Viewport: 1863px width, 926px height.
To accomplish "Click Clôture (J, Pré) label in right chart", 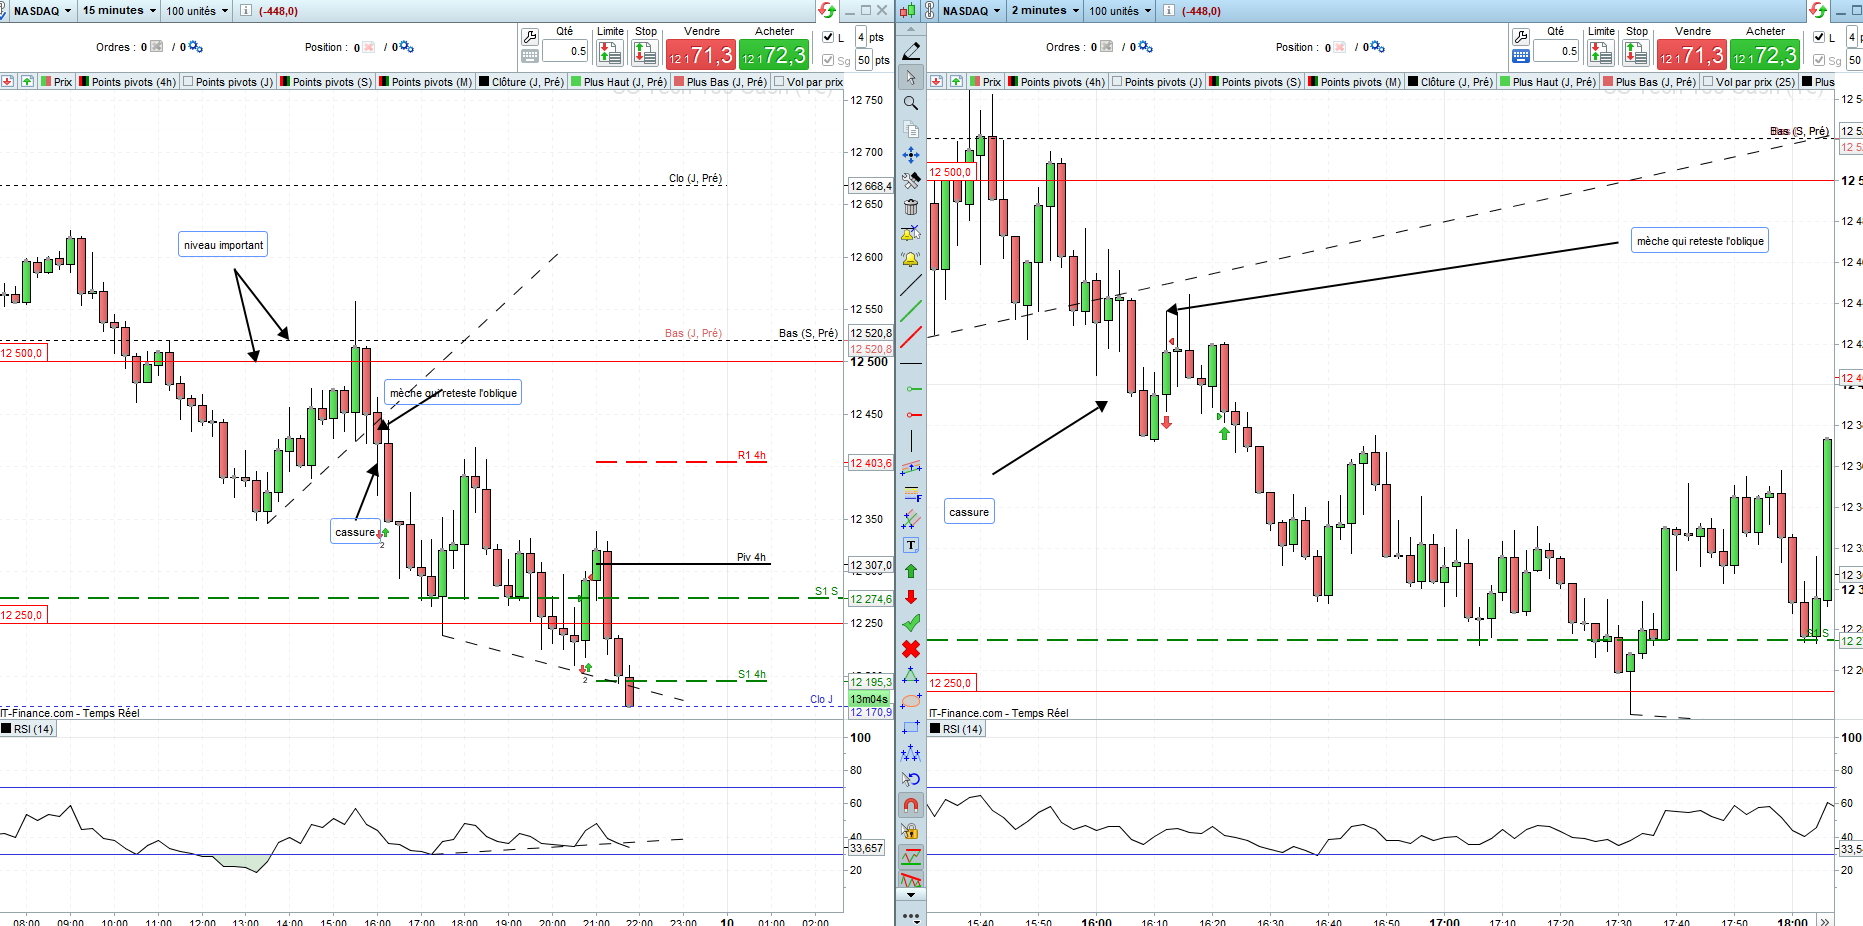I will point(1456,82).
